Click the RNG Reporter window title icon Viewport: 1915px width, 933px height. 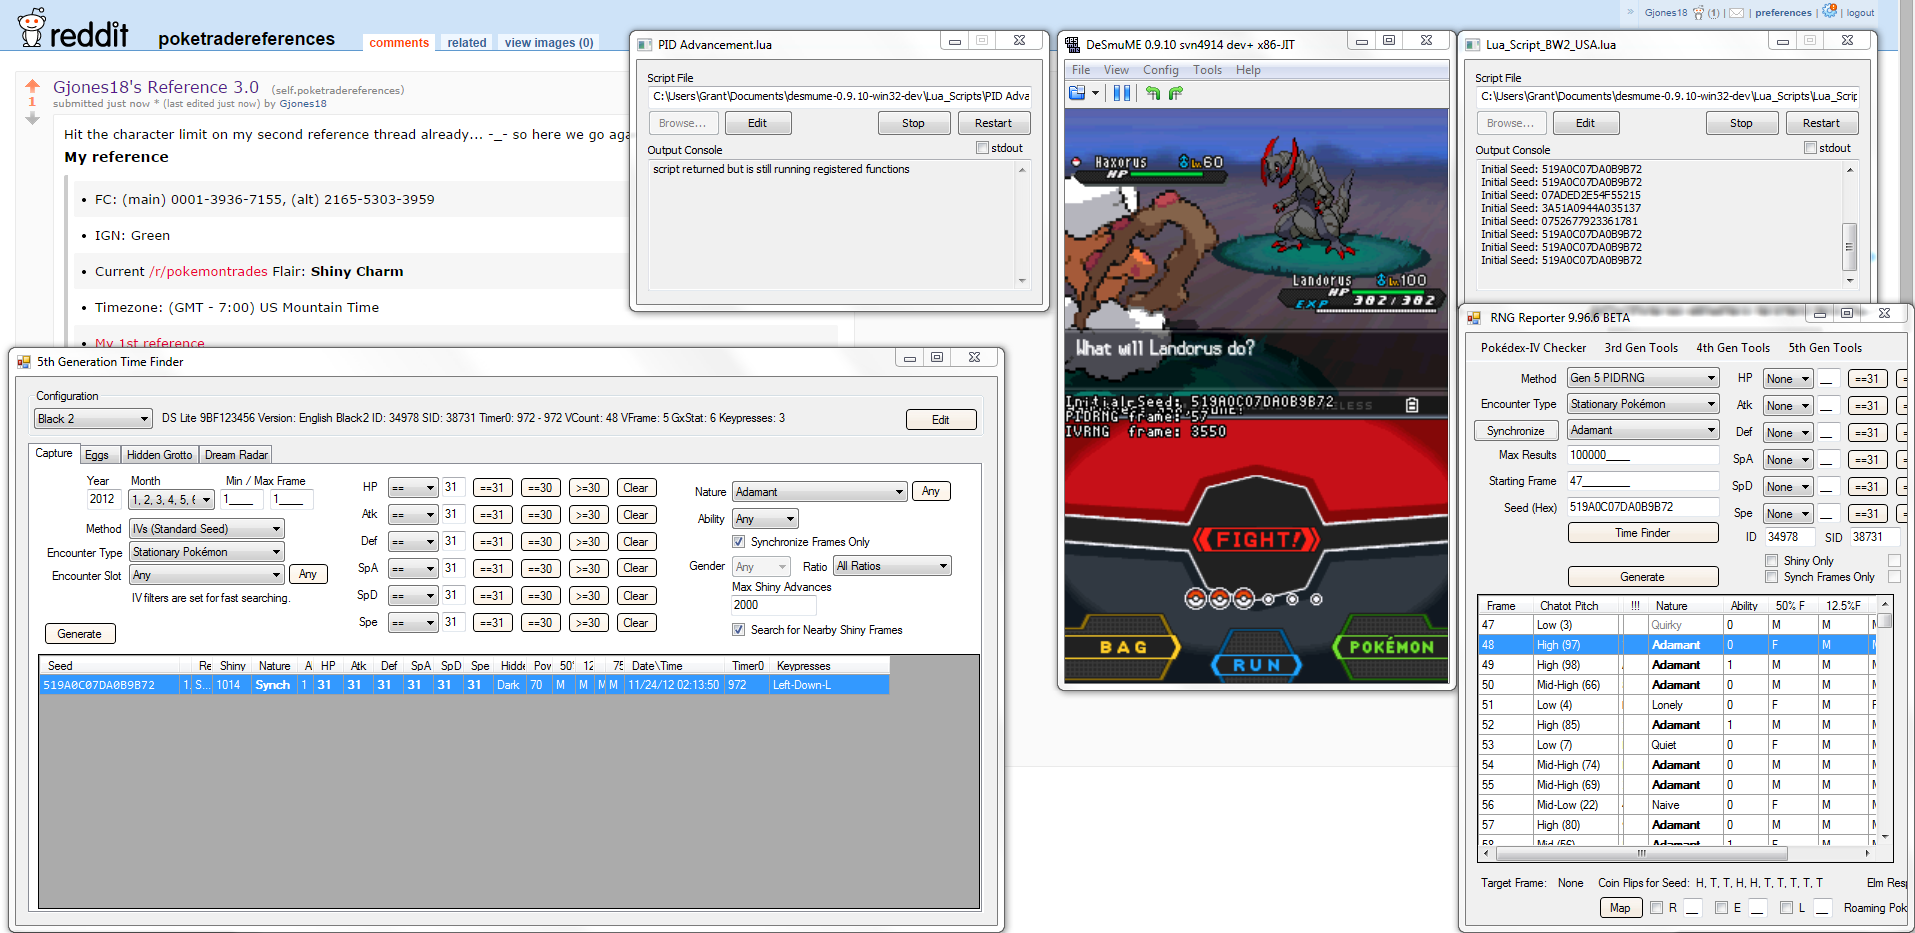(x=1474, y=318)
